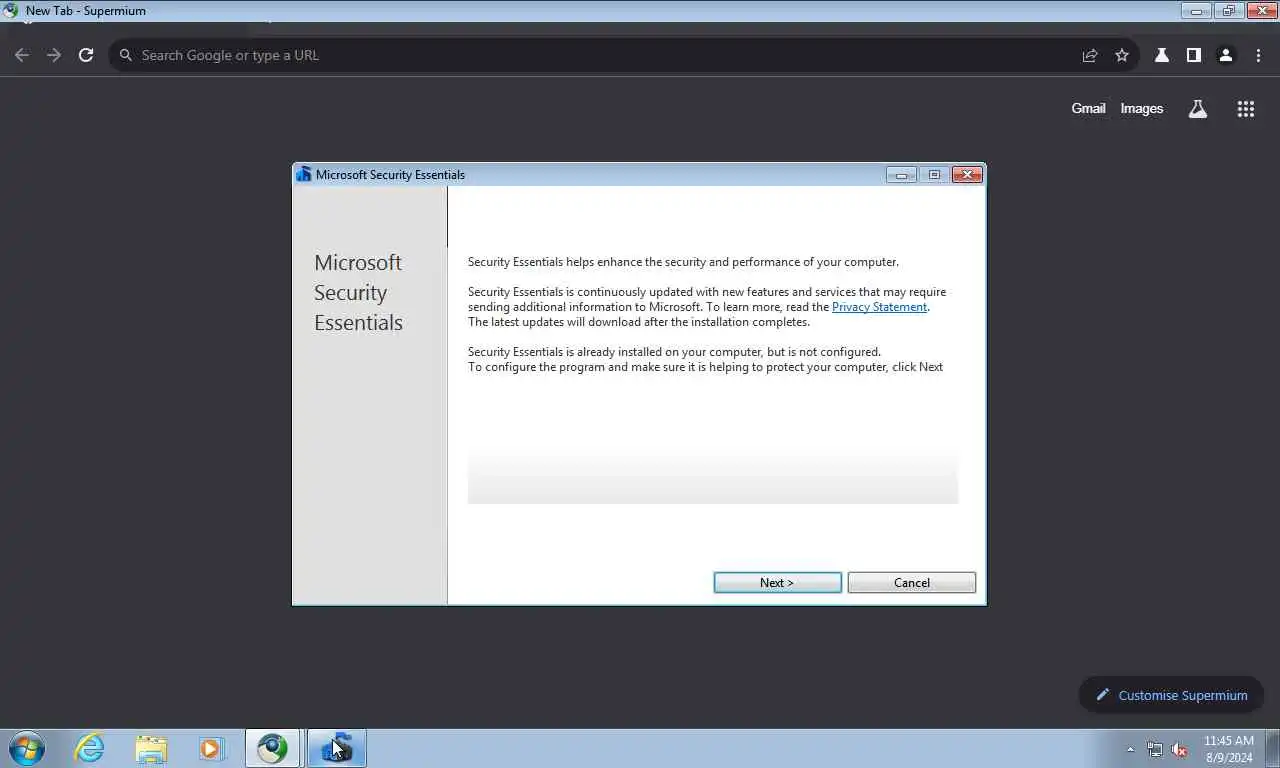This screenshot has height=768, width=1280.
Task: Toggle the side panel in Supermium
Action: tap(1194, 55)
